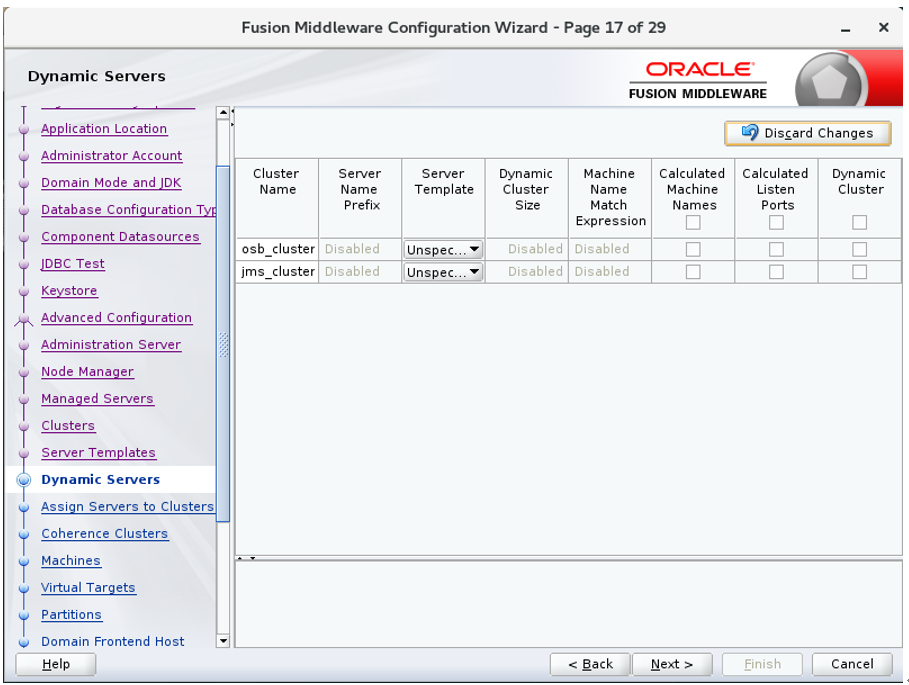Screen dimensions: 909x685
Task: Navigate to the Coherence Clusters step
Action: (105, 534)
